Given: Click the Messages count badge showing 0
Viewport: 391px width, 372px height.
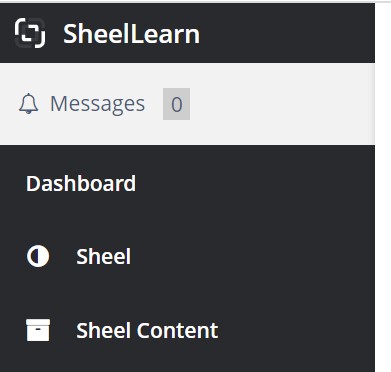Looking at the screenshot, I should (176, 104).
